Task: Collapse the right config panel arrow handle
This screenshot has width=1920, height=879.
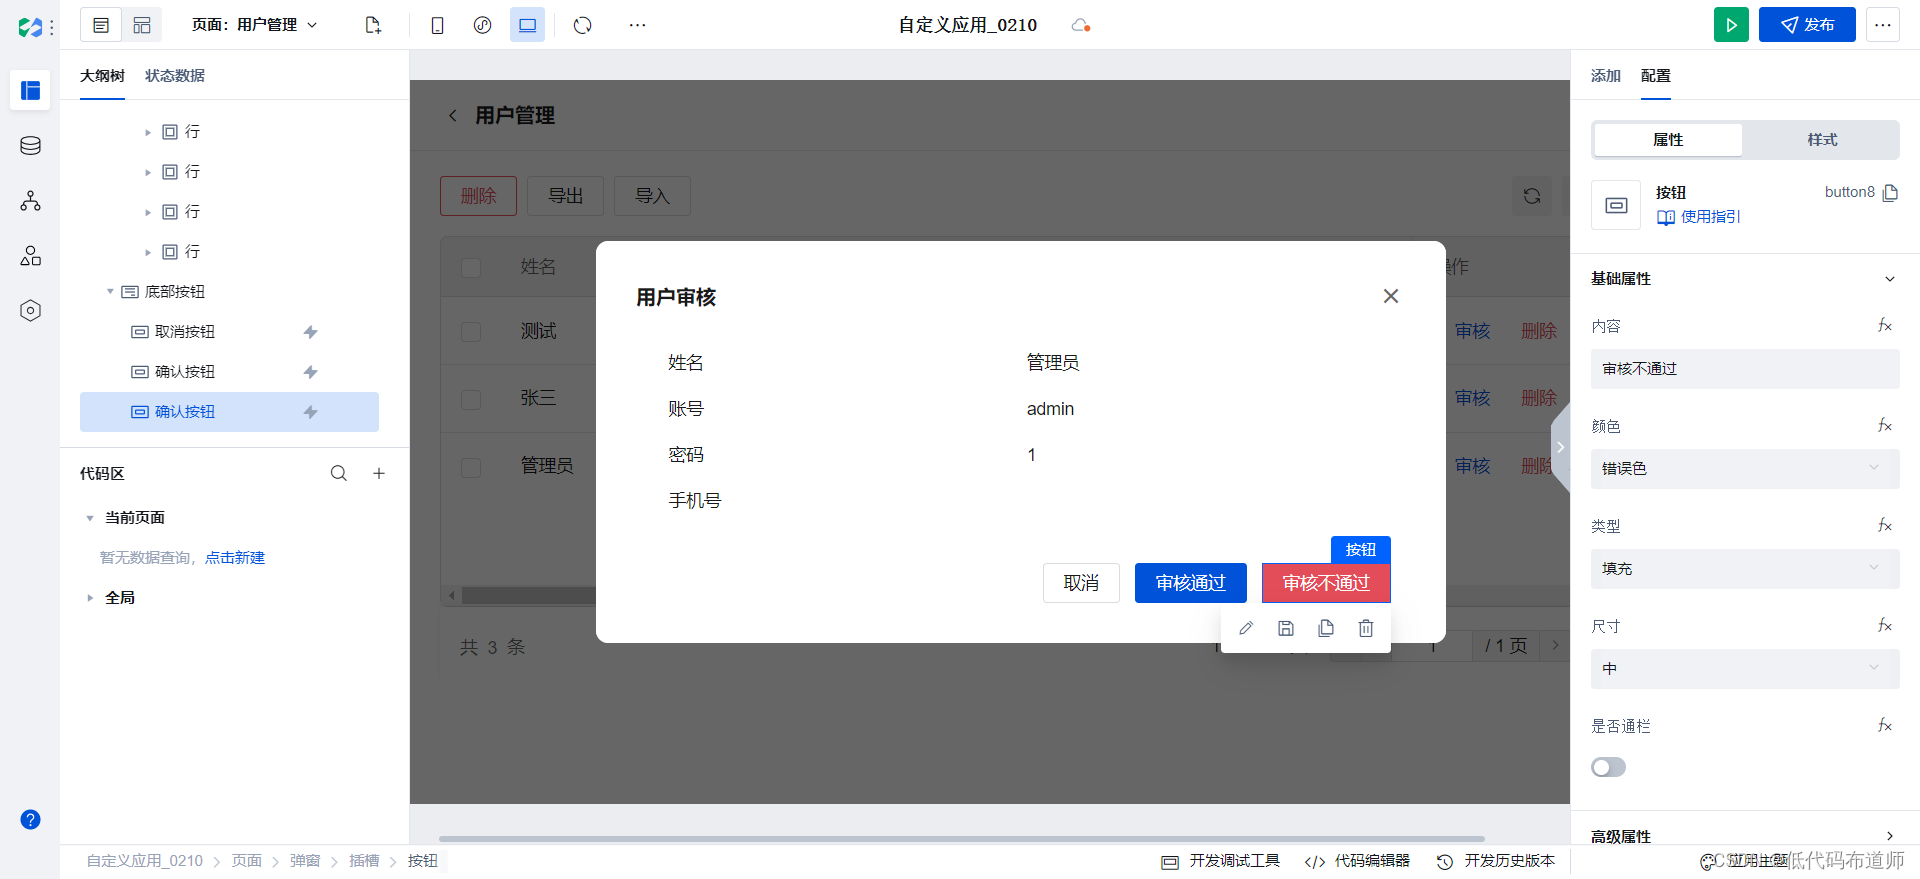Action: [1561, 447]
